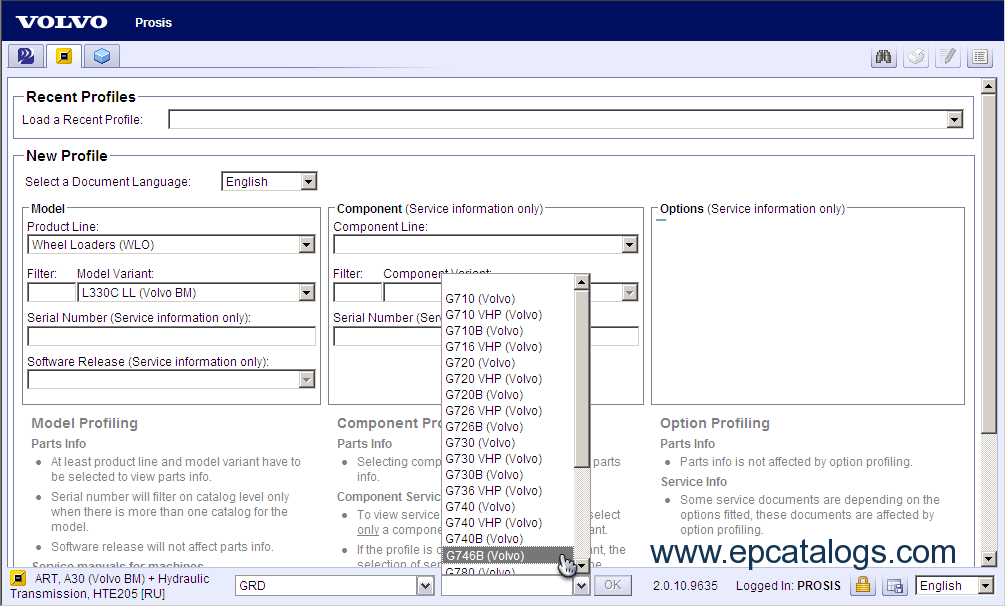This screenshot has height=606, width=1005.
Task: Click the yellow profile icon in status bar
Action: pos(17,579)
